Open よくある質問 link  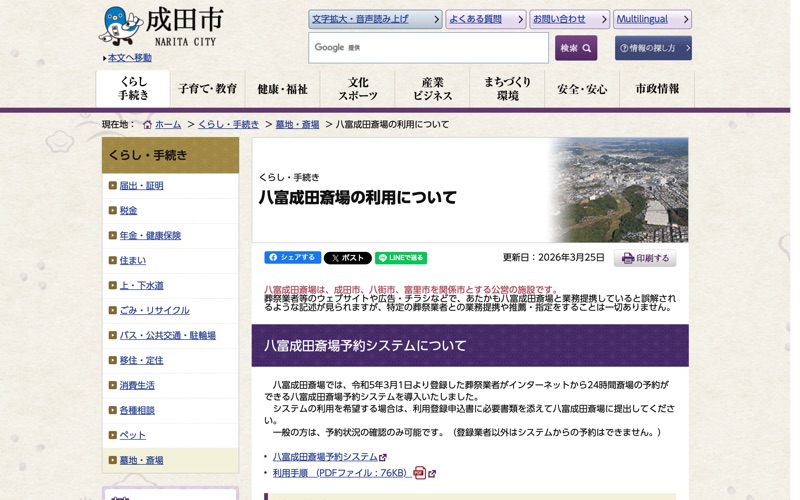point(486,19)
